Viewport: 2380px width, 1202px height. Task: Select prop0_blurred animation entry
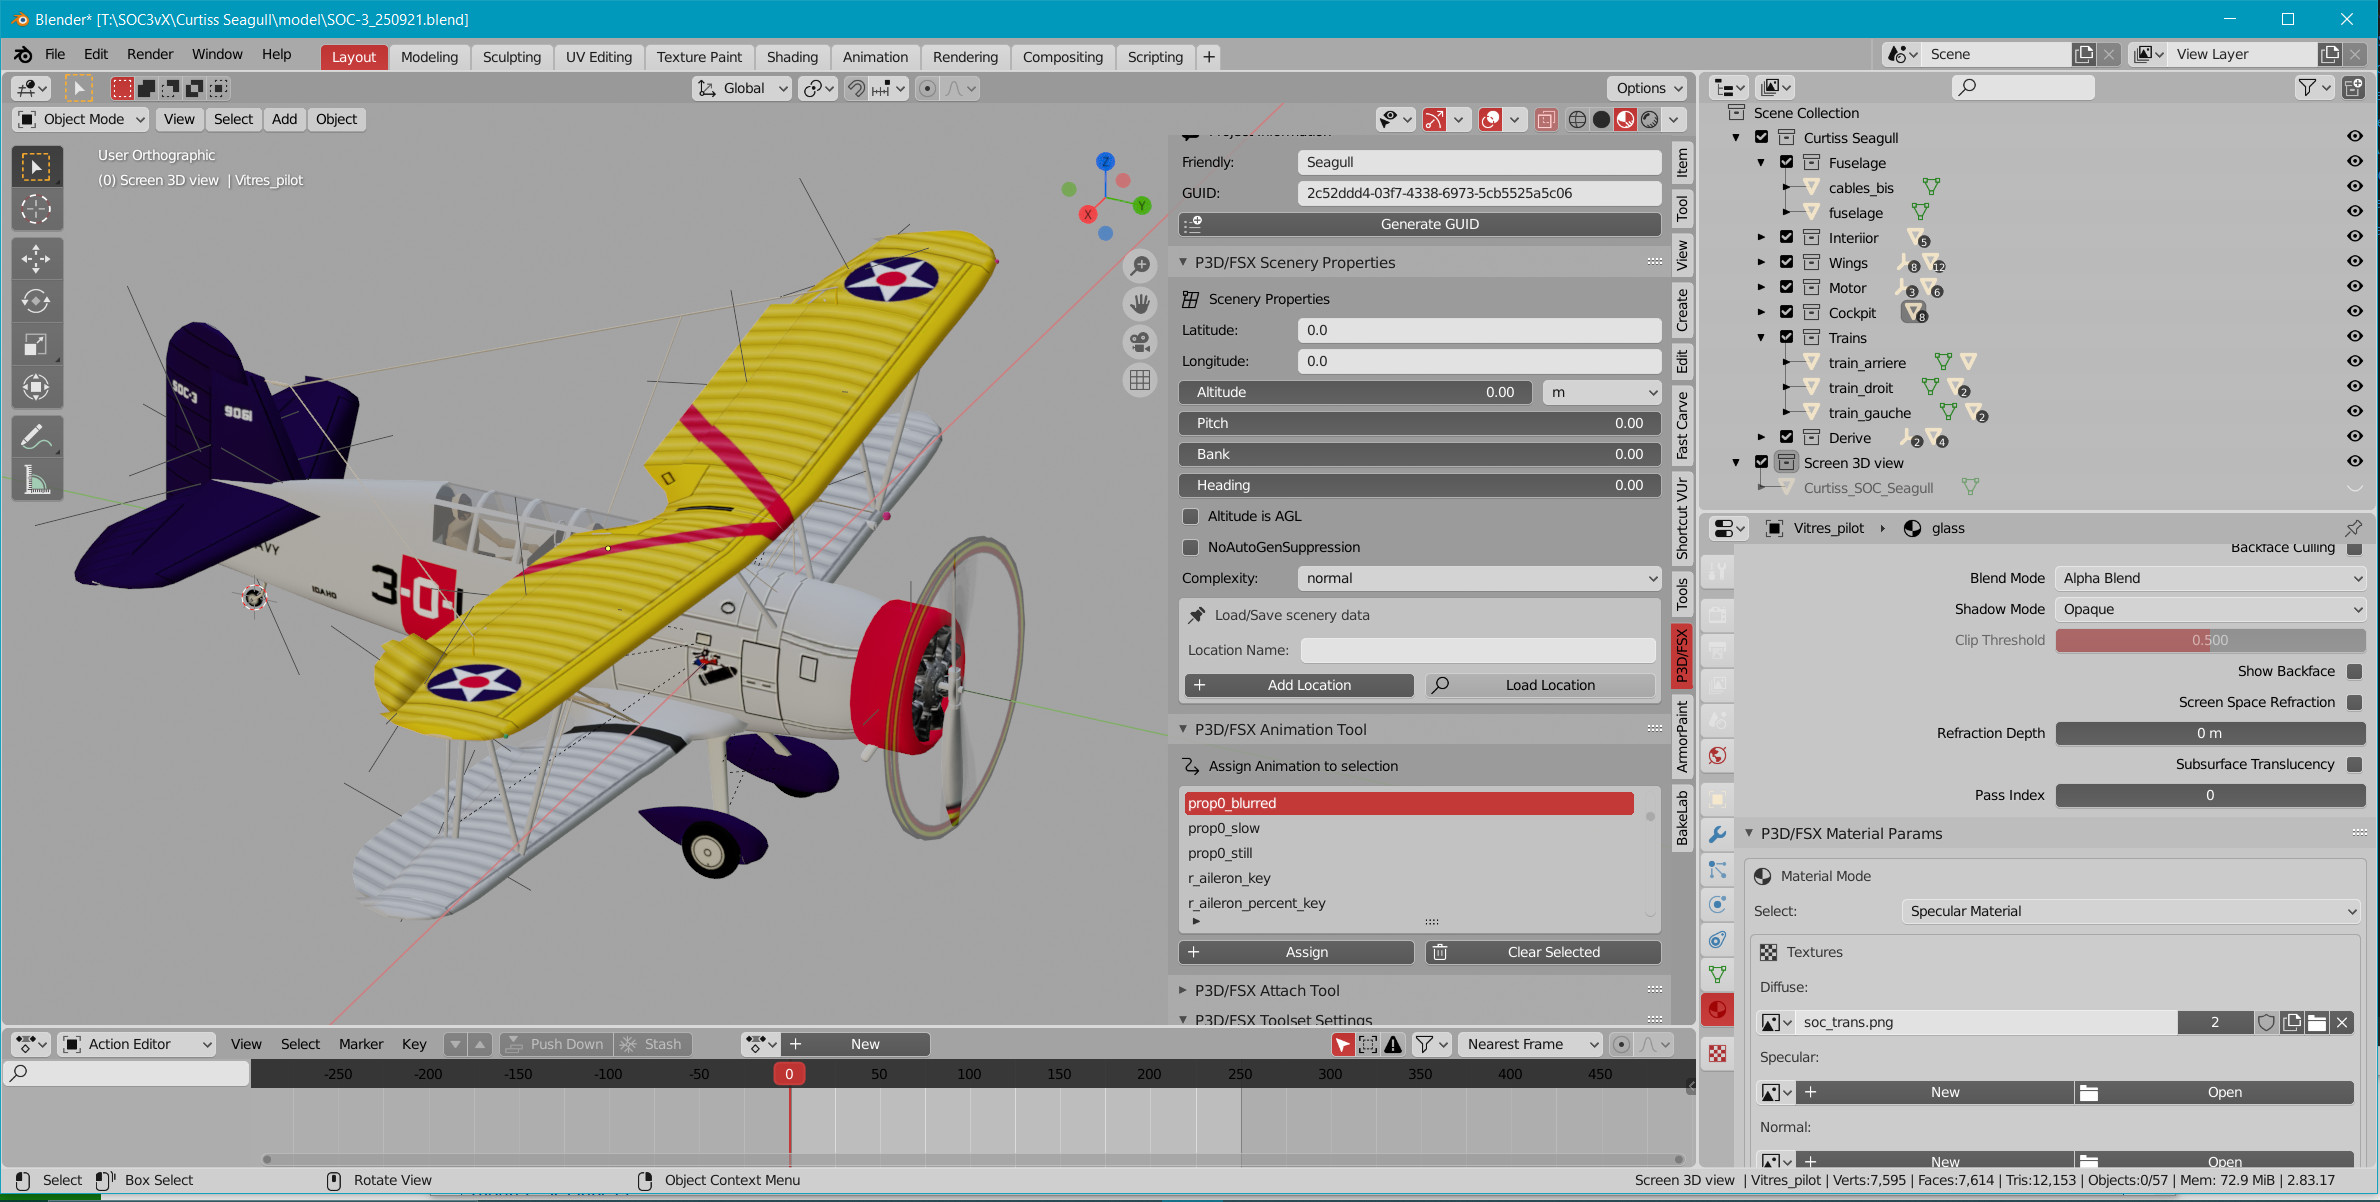tap(1407, 803)
